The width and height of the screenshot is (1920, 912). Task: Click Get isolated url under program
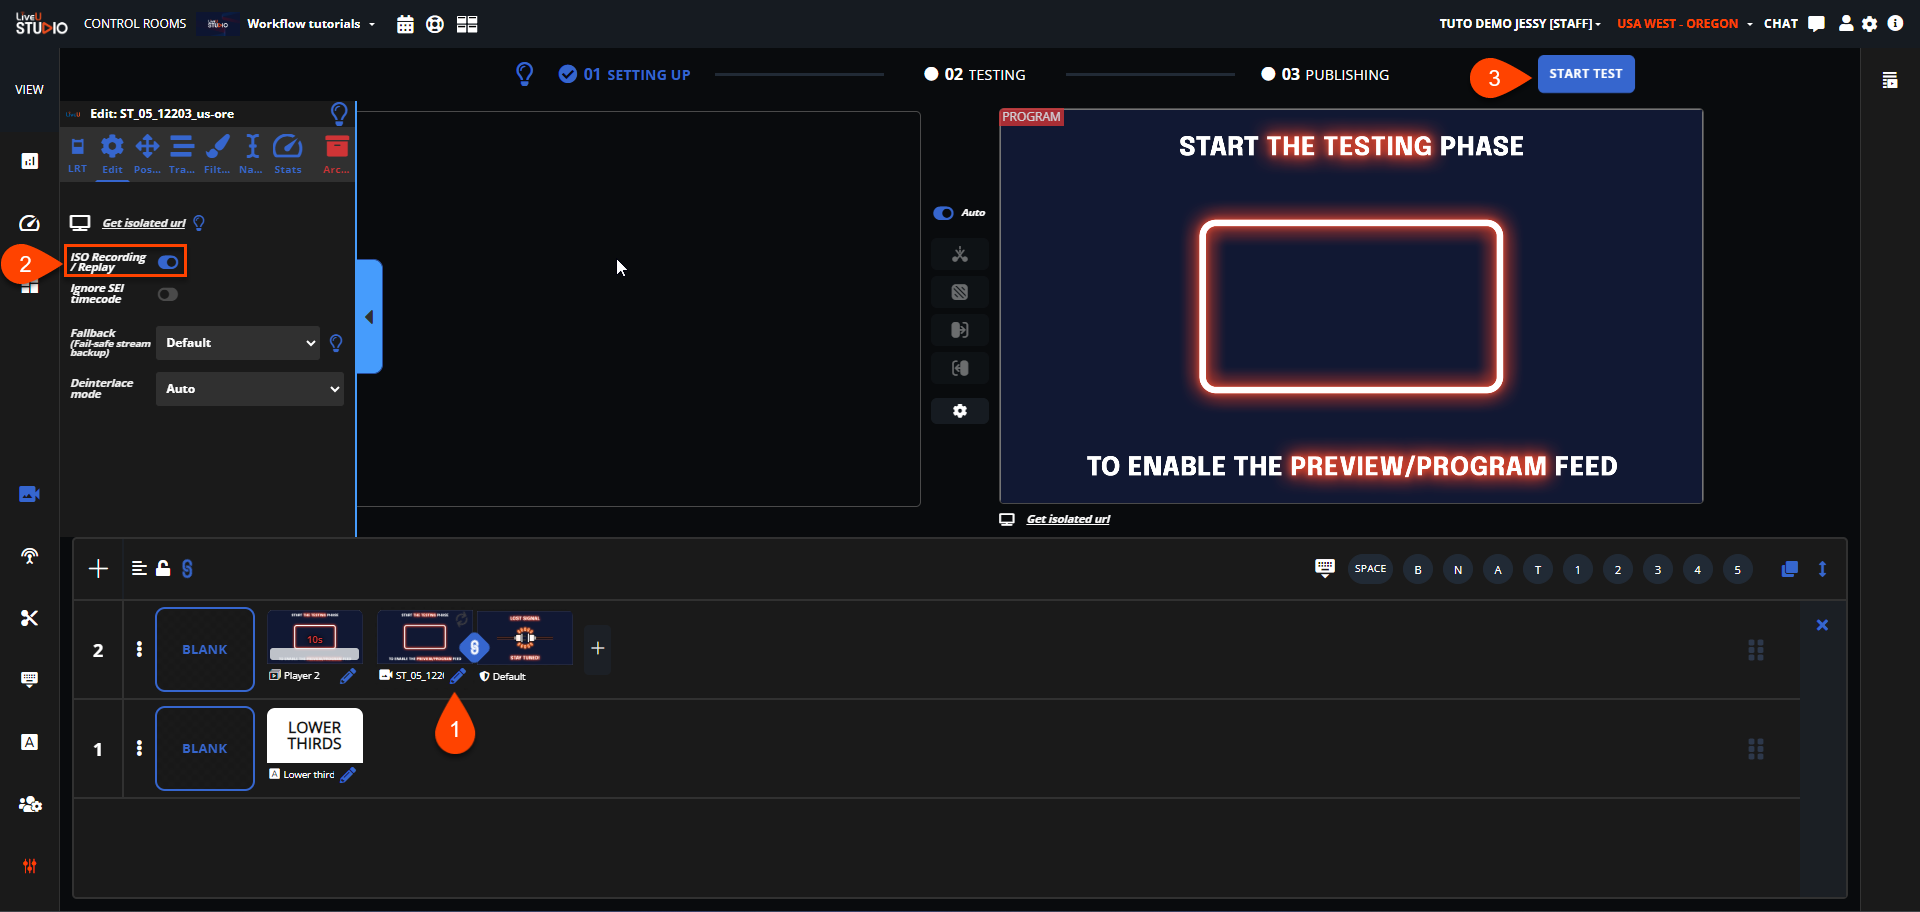[x=1068, y=519]
